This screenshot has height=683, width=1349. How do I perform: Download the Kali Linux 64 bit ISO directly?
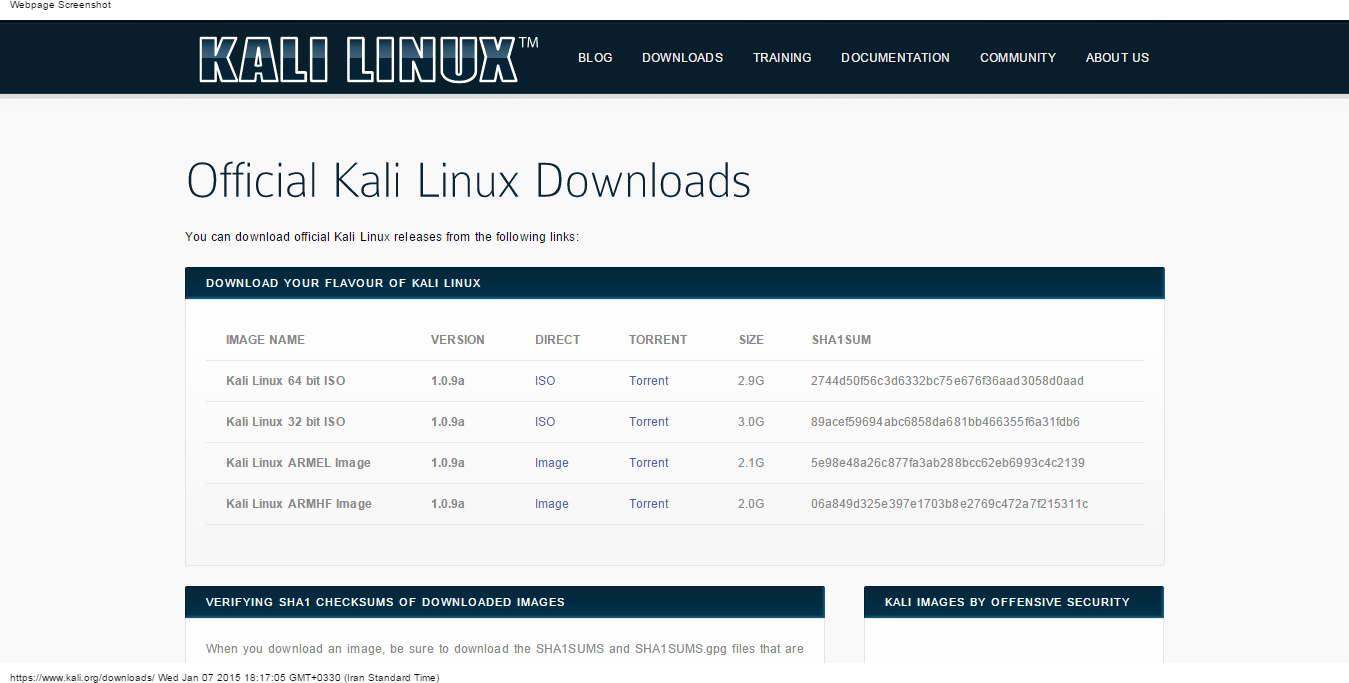tap(545, 381)
